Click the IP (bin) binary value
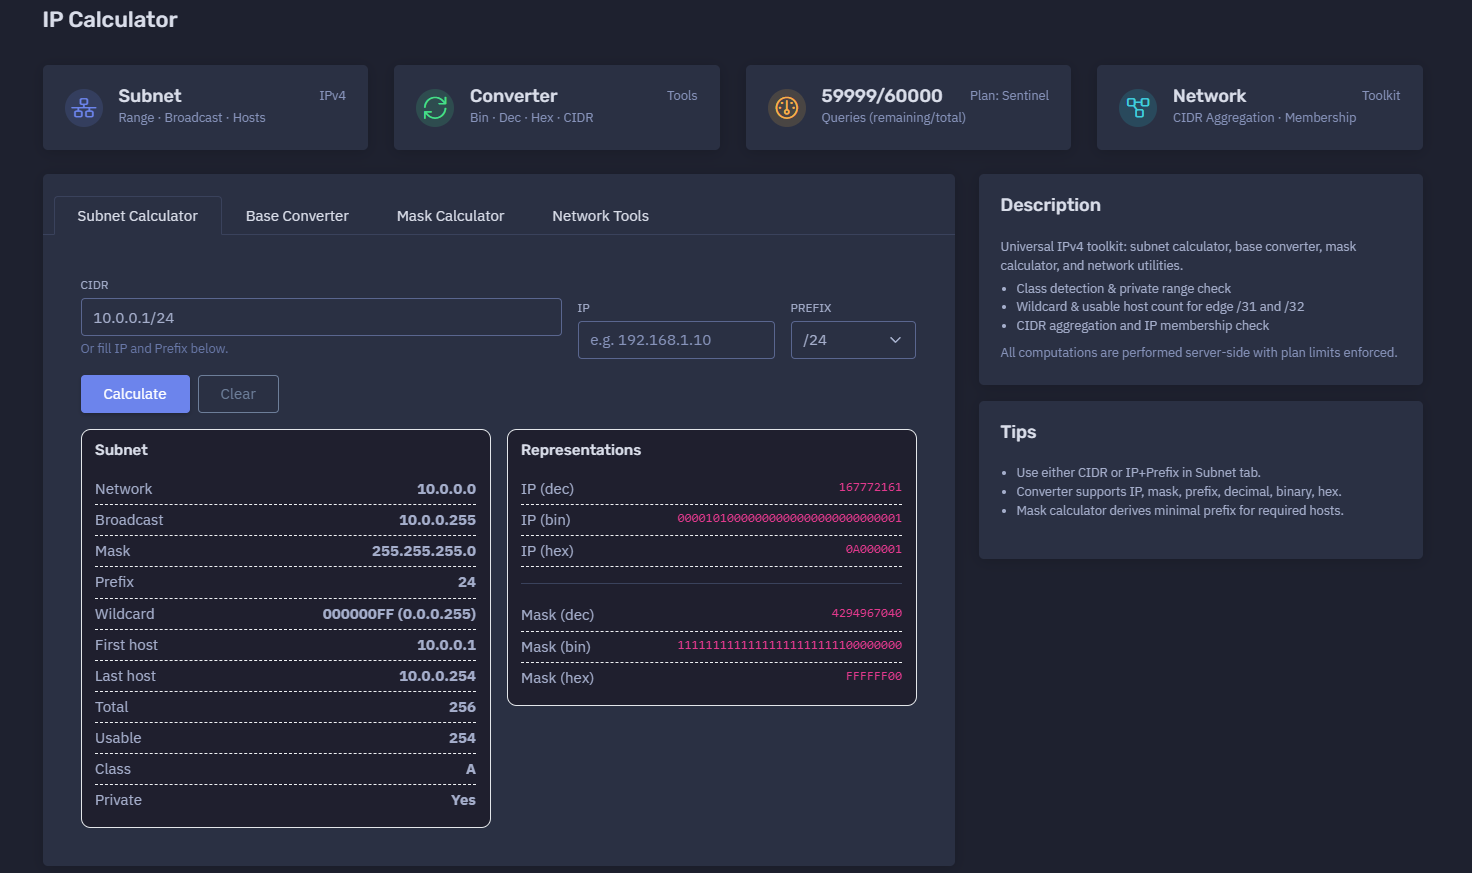The image size is (1472, 873). [x=789, y=518]
